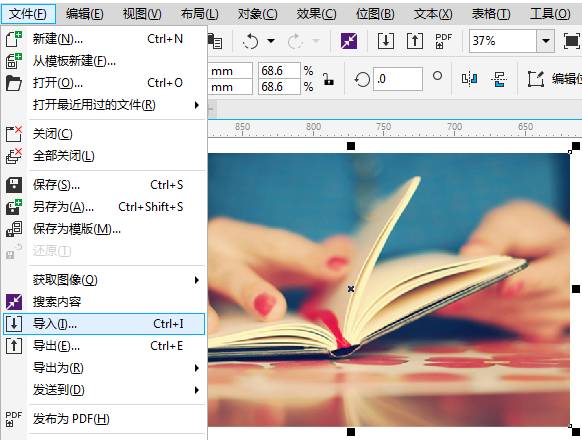
Task: Choose 全部关闭(L) menu entry
Action: (104, 156)
